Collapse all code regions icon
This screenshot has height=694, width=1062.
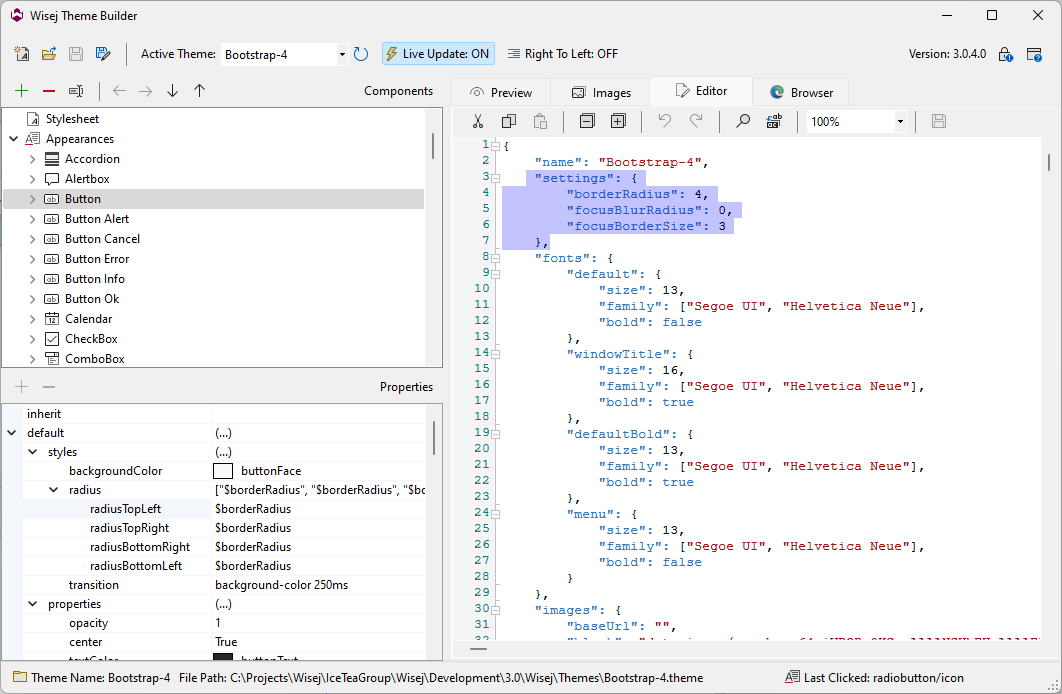click(x=587, y=121)
